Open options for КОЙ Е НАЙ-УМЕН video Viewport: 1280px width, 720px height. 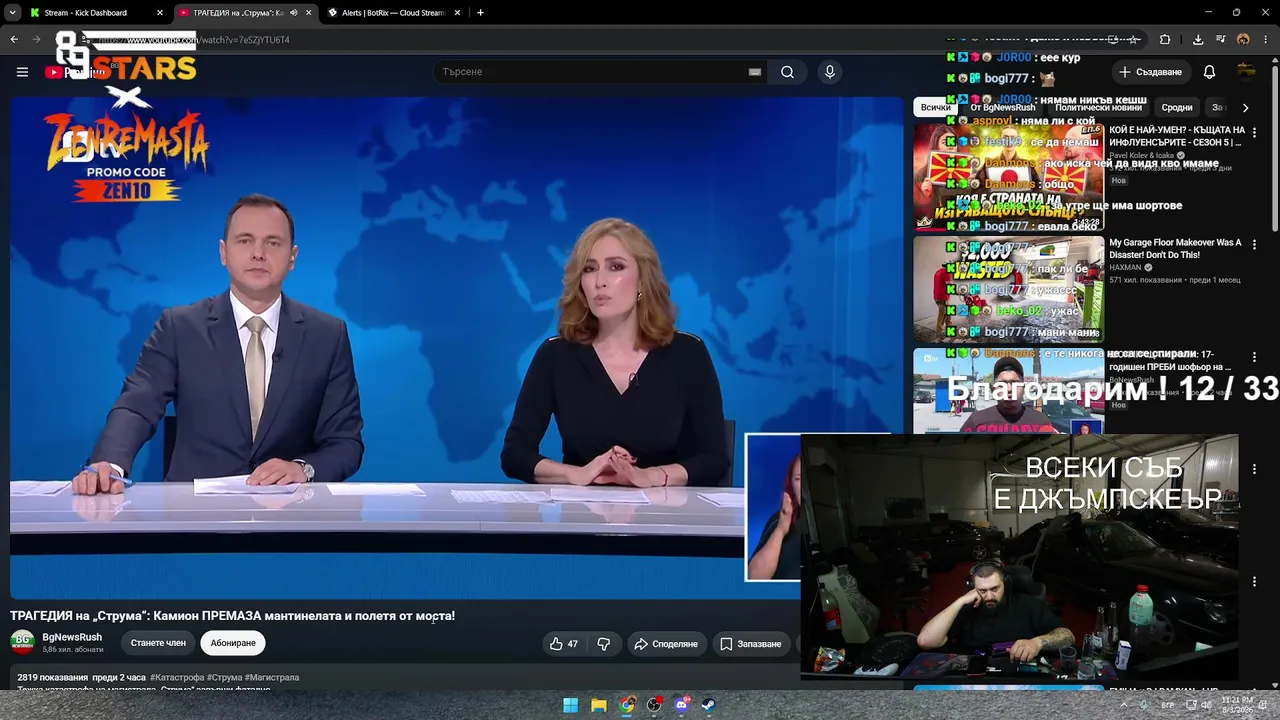click(x=1254, y=132)
